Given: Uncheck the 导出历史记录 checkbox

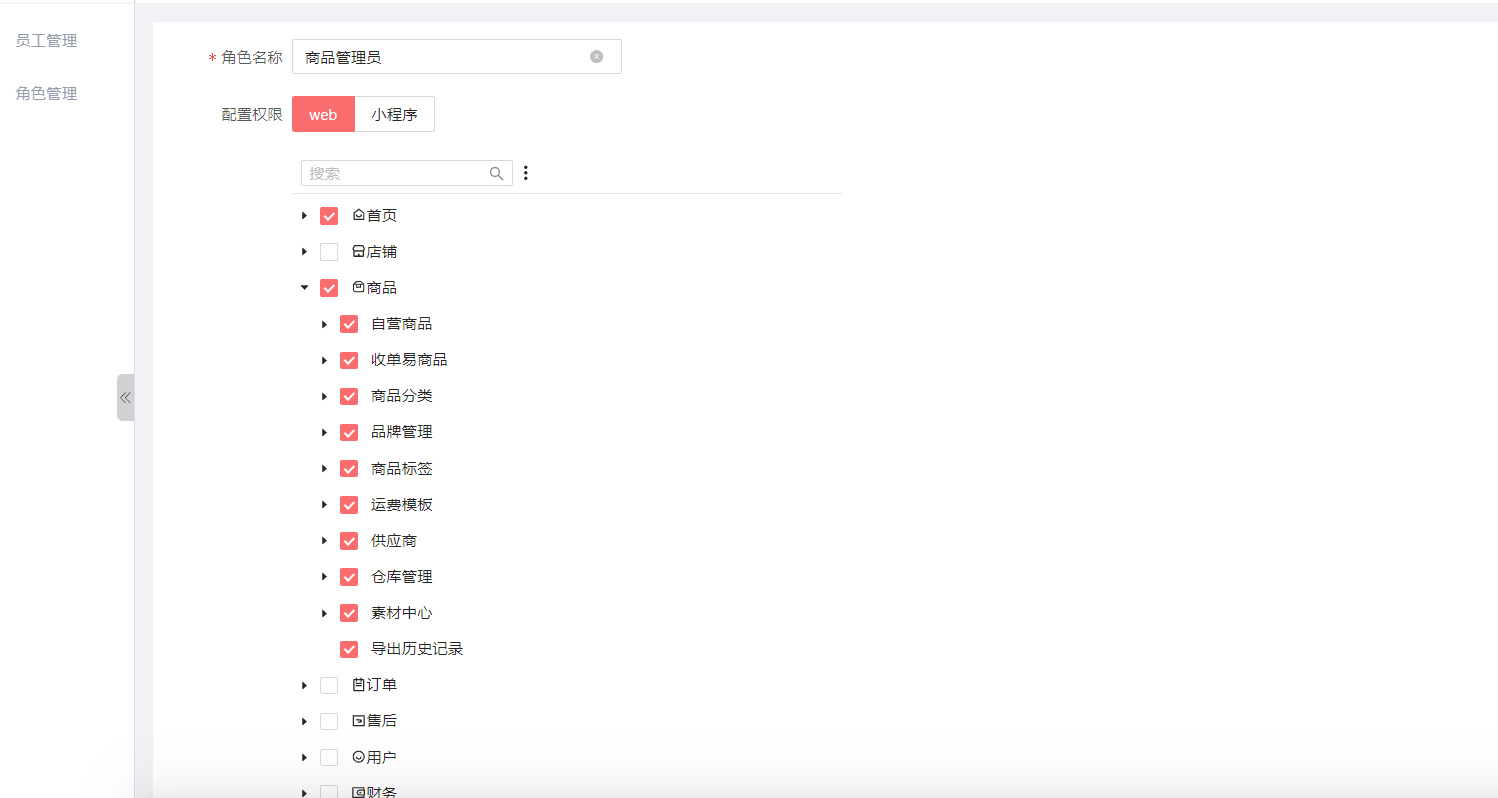Looking at the screenshot, I should 349,649.
